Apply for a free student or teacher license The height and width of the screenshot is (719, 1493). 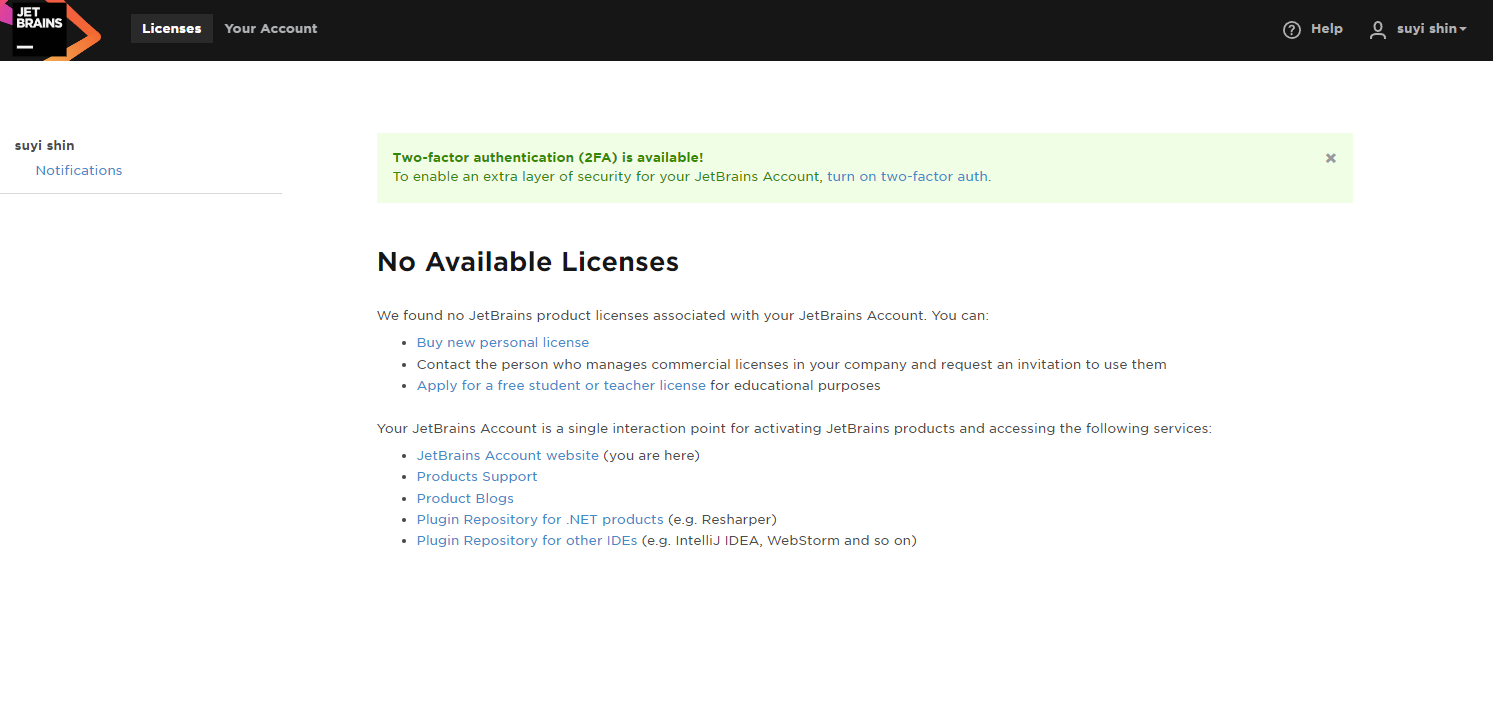tap(561, 386)
